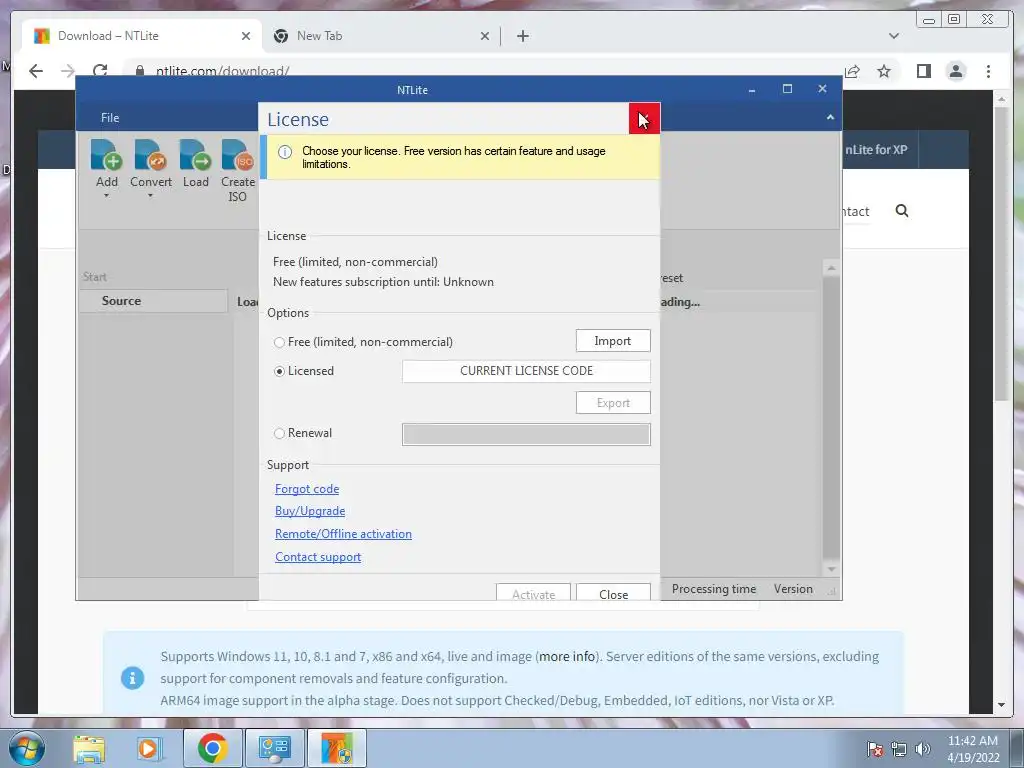
Task: Click NTLite list scrollbar down arrow
Action: pyautogui.click(x=831, y=569)
